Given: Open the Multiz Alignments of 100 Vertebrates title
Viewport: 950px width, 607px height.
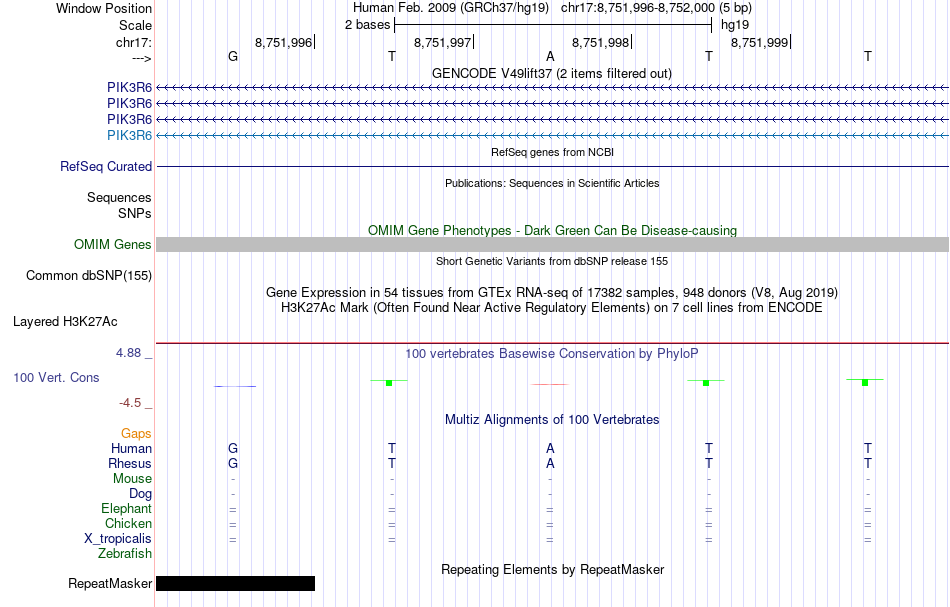Looking at the screenshot, I should pos(552,420).
